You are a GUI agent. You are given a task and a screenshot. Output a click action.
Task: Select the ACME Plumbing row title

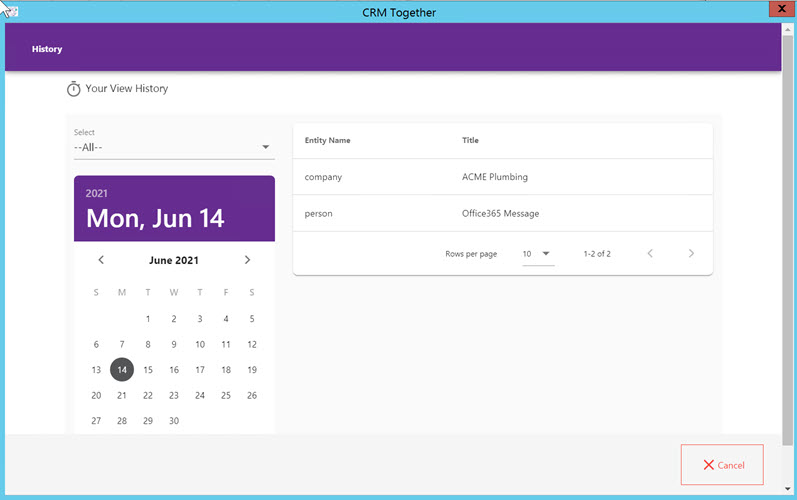[495, 177]
